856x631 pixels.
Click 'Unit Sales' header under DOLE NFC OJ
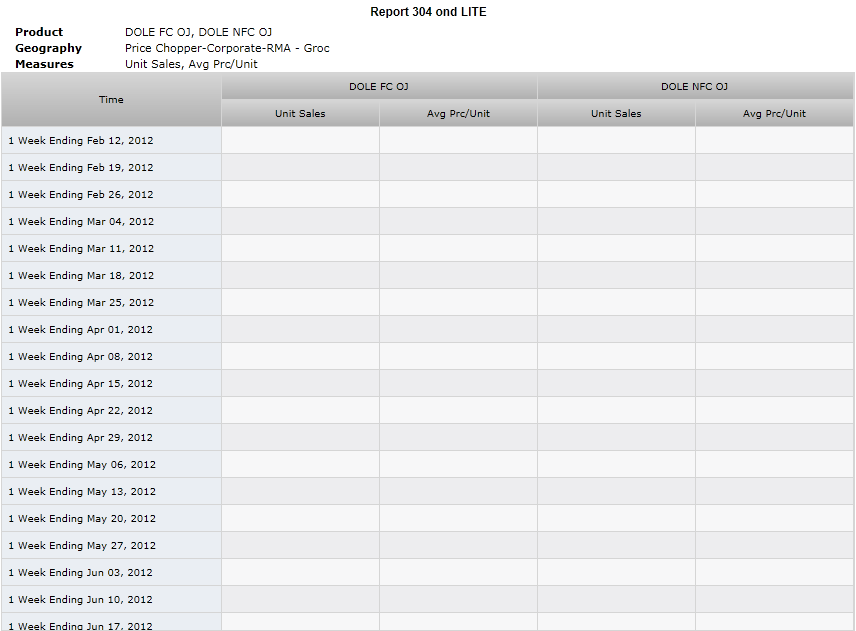pos(616,114)
